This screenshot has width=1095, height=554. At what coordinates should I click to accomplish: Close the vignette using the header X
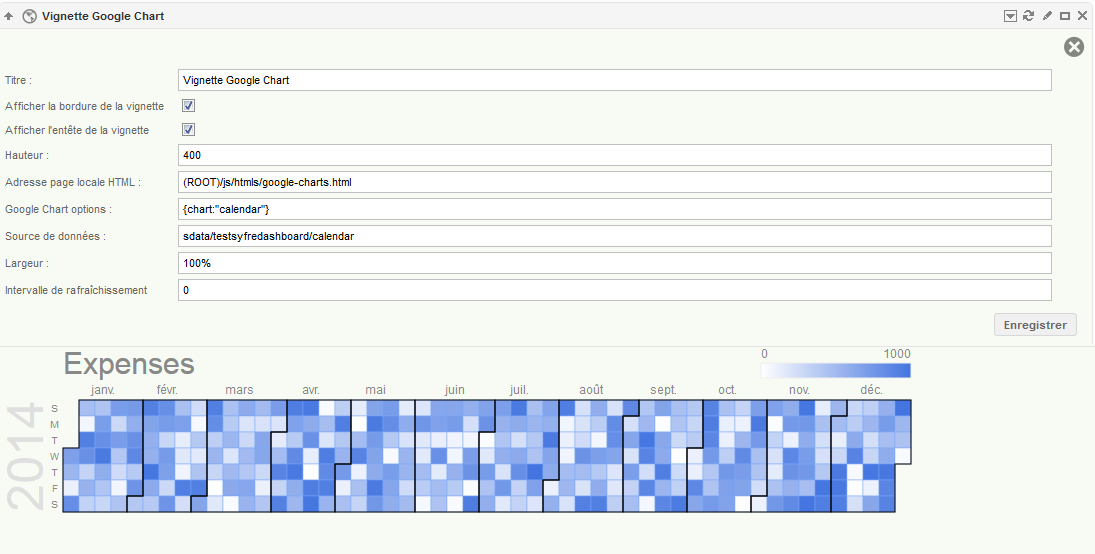click(x=1082, y=16)
